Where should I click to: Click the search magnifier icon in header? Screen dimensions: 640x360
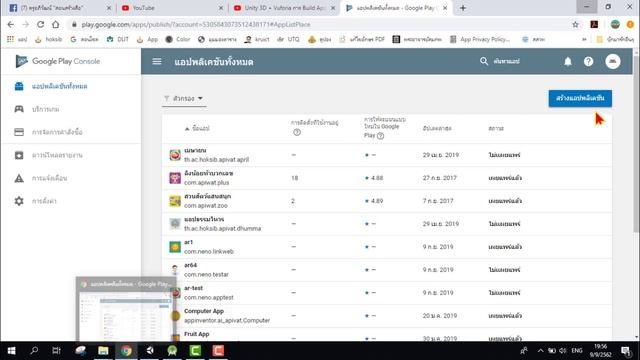(x=484, y=61)
